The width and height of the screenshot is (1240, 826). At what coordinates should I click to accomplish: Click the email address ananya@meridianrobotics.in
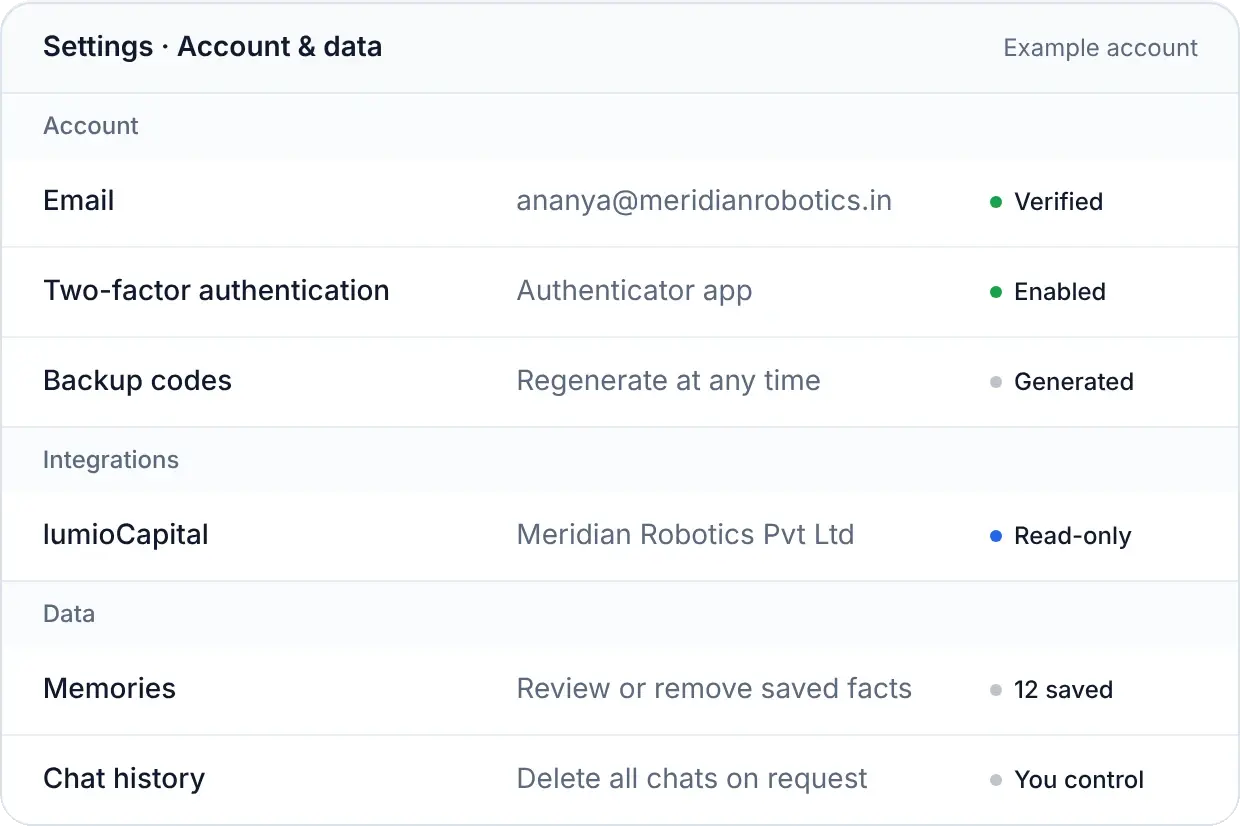[x=704, y=201]
